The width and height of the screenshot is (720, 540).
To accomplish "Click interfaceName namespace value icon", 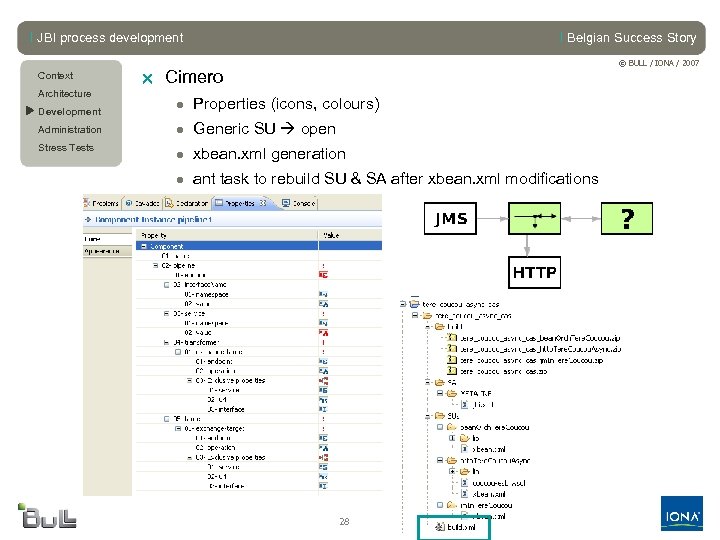I will coord(323,294).
